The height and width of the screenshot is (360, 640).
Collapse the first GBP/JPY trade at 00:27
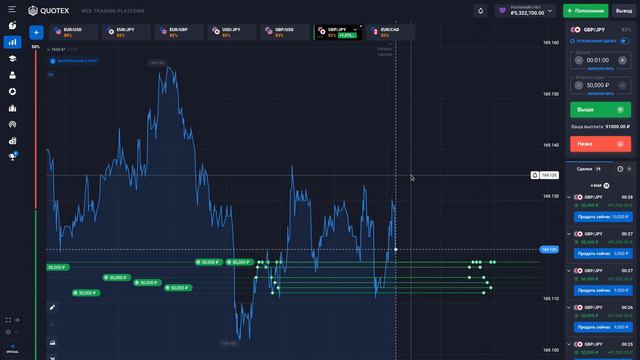[x=569, y=234]
